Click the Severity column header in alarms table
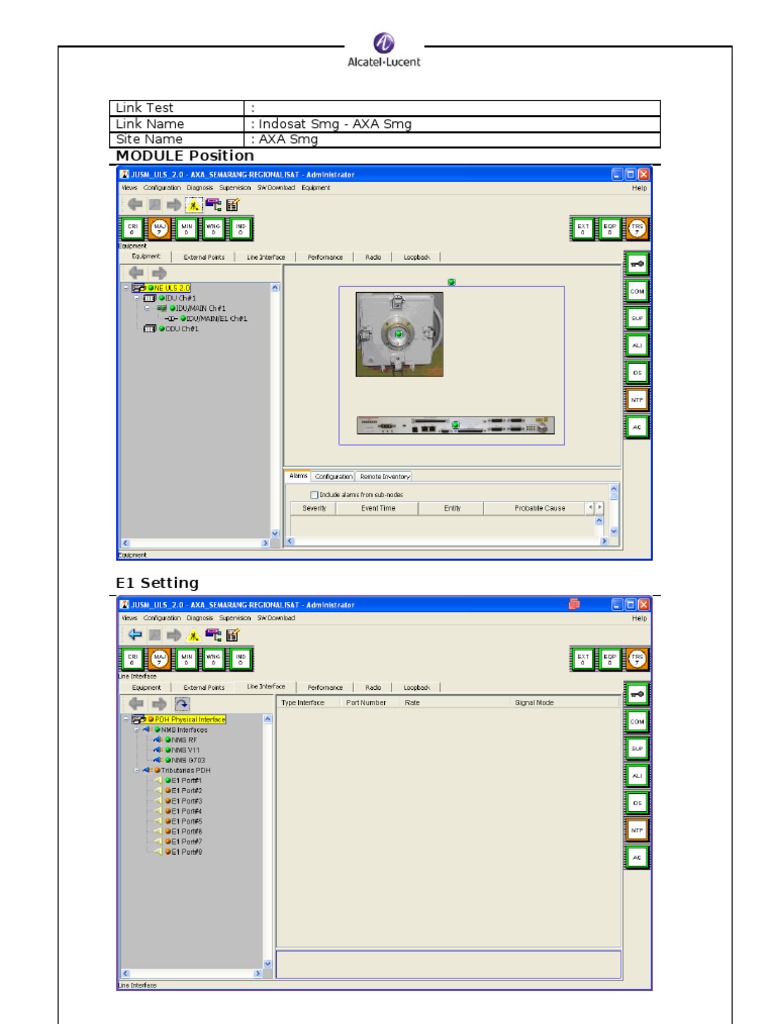This screenshot has width=768, height=1024. tap(313, 508)
